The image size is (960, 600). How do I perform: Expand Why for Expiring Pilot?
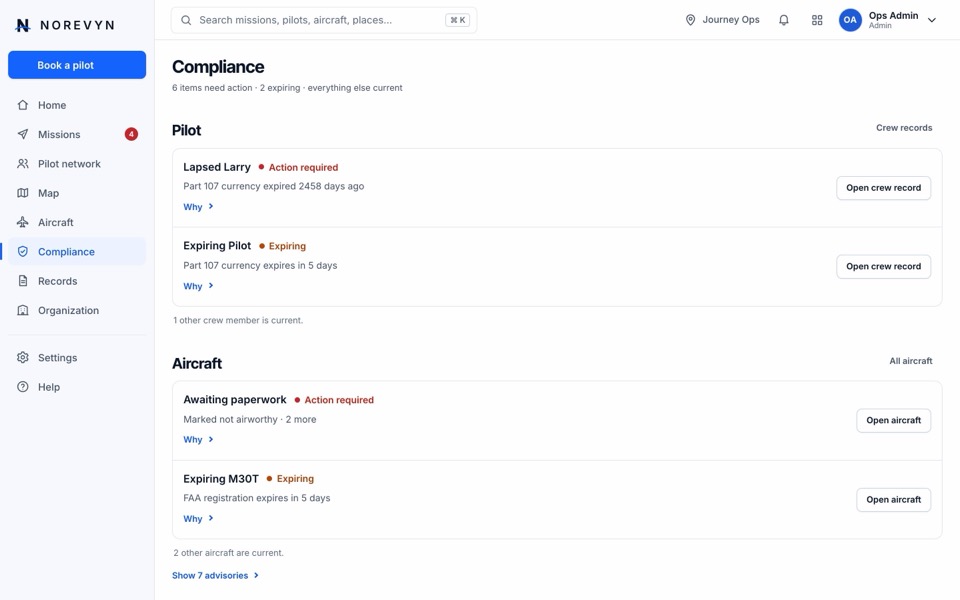point(198,286)
